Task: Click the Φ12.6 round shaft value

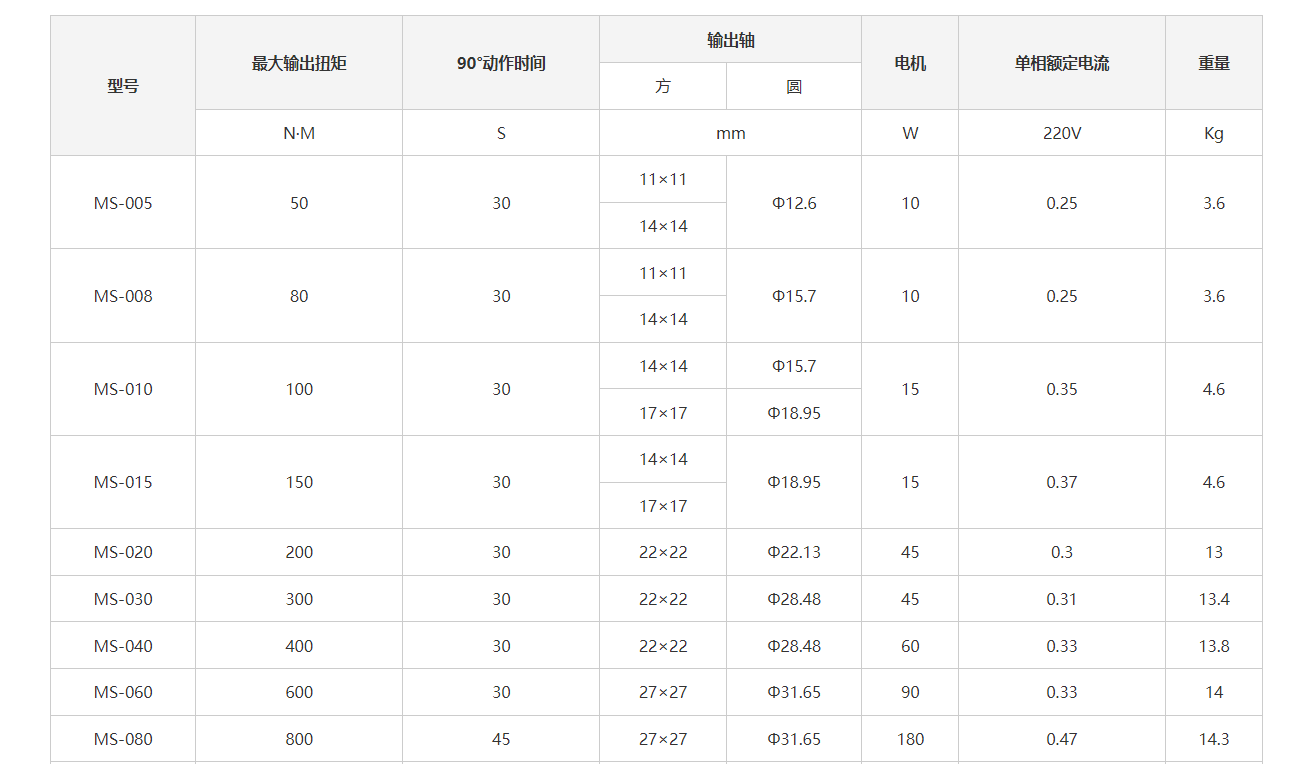Action: [794, 203]
